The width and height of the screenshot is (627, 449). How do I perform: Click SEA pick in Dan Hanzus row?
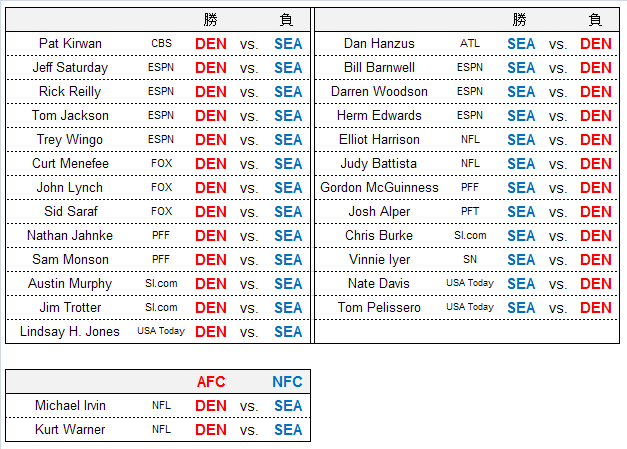click(x=521, y=44)
